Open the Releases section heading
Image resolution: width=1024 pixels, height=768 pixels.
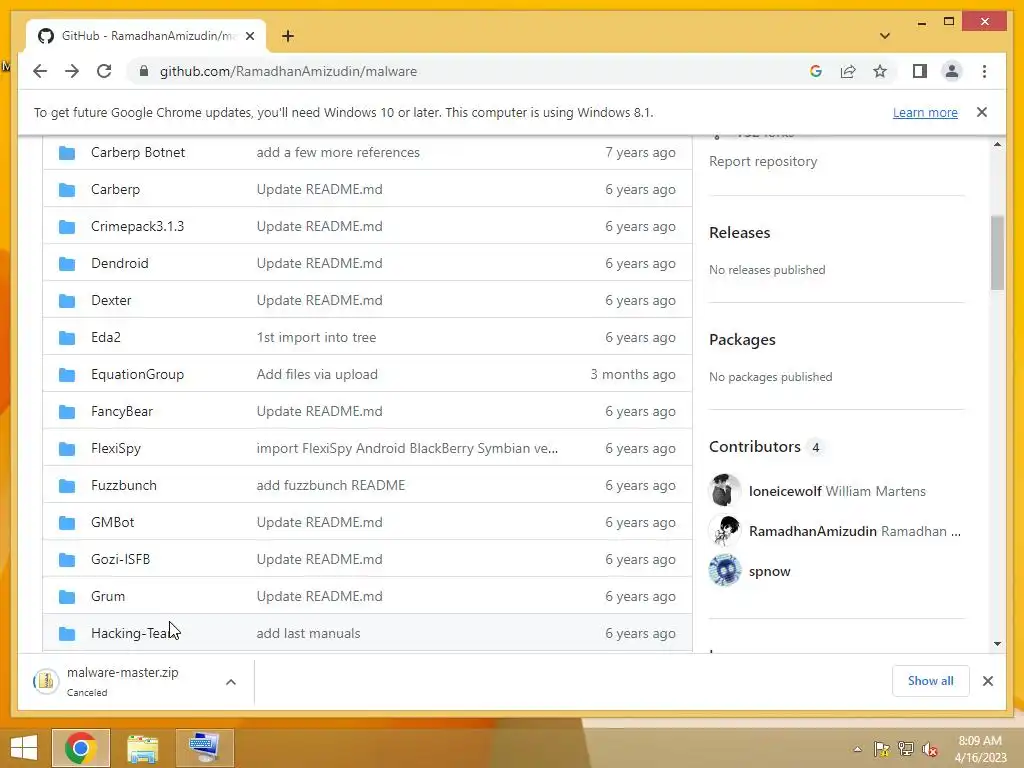739,232
